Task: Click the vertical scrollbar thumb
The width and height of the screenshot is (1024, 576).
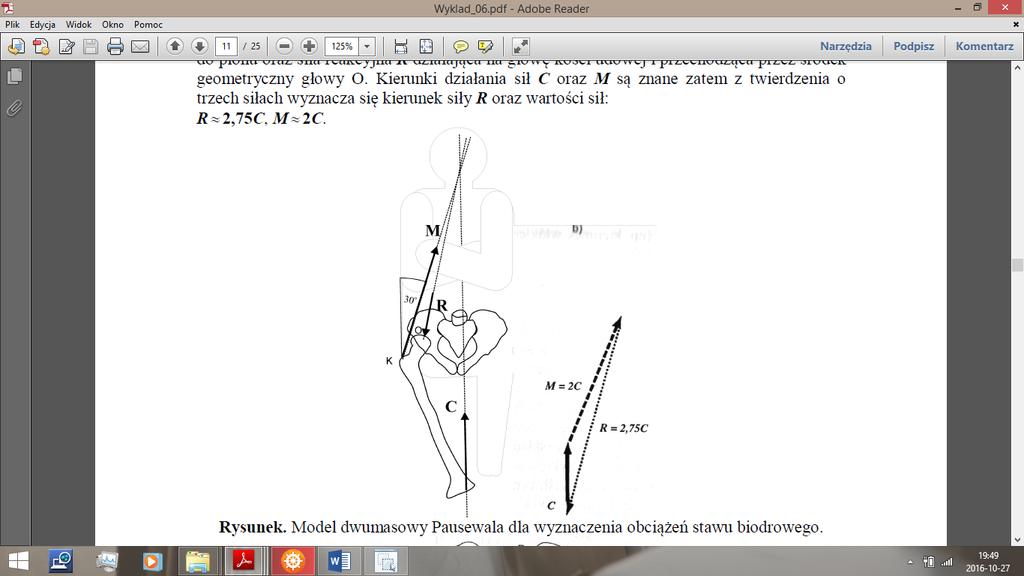Action: coord(1017,264)
